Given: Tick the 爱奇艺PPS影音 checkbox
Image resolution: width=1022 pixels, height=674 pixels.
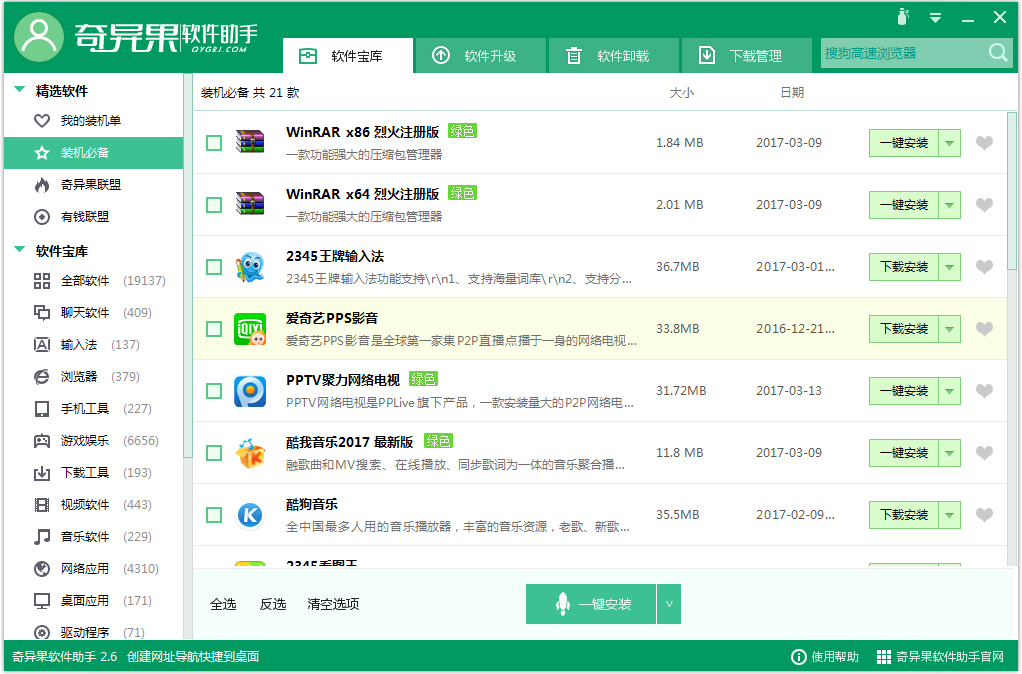Looking at the screenshot, I should [x=214, y=329].
